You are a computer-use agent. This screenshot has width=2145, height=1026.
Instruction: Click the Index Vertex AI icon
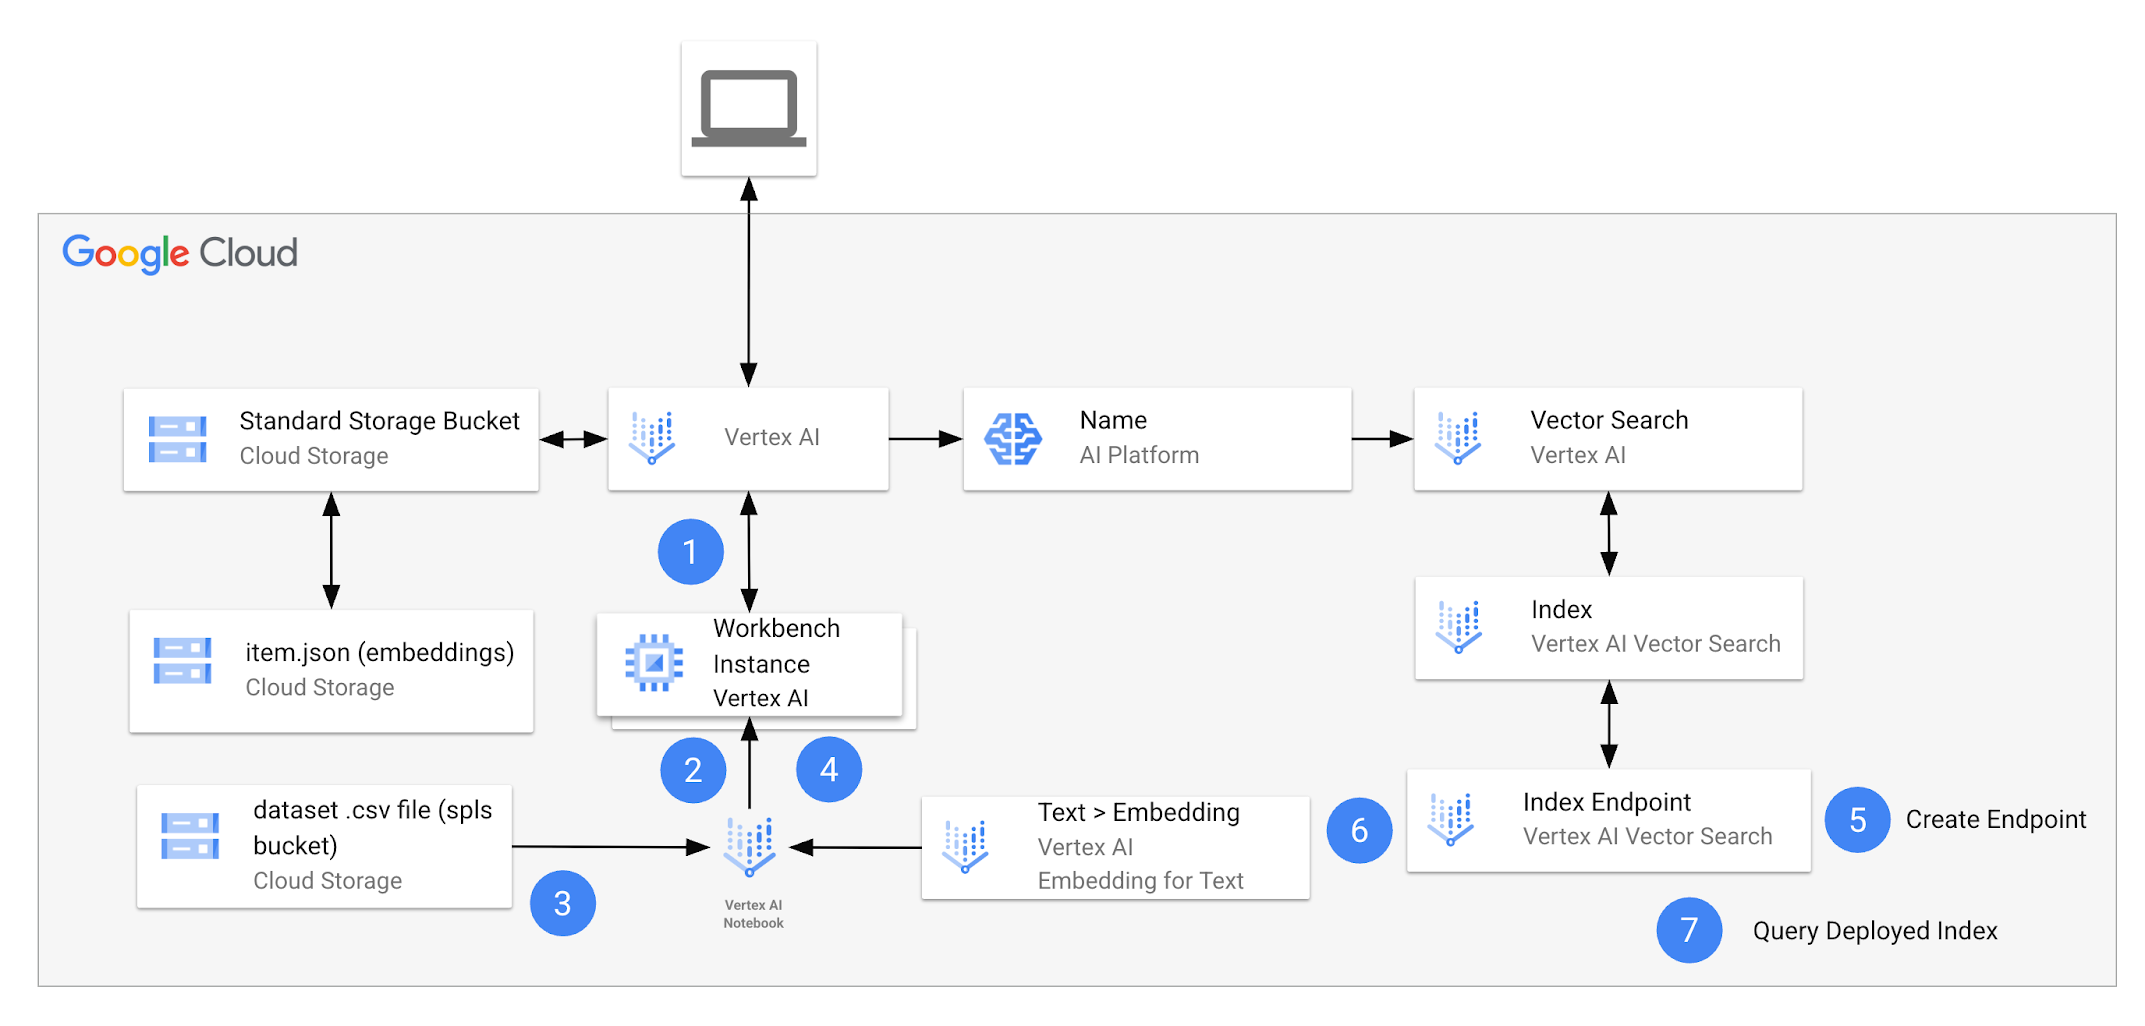(1459, 627)
